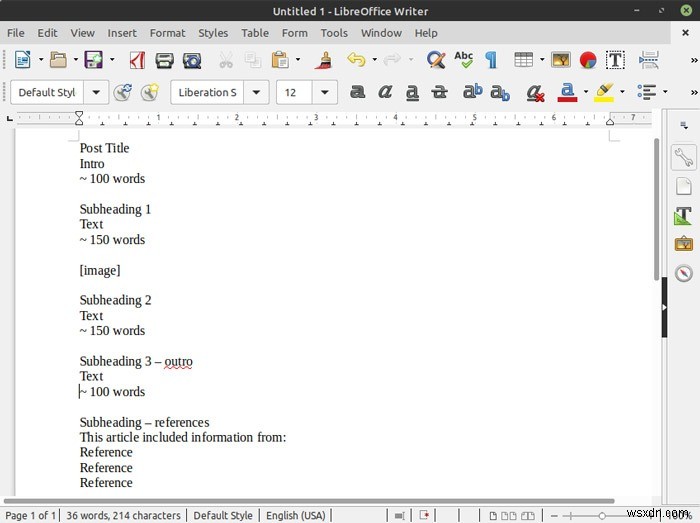Activate Clone Formatting paintbrush
The width and height of the screenshot is (700, 523).
coord(325,60)
